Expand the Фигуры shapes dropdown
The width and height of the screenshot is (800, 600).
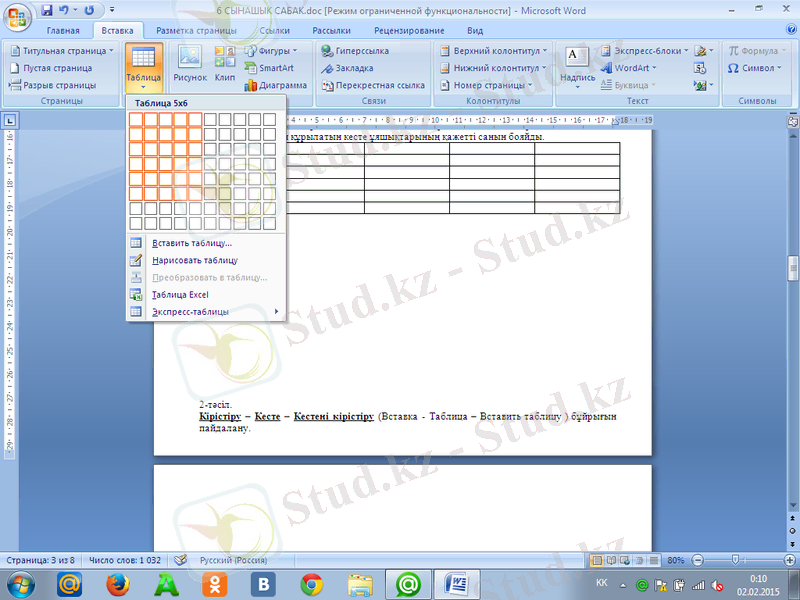(270, 50)
